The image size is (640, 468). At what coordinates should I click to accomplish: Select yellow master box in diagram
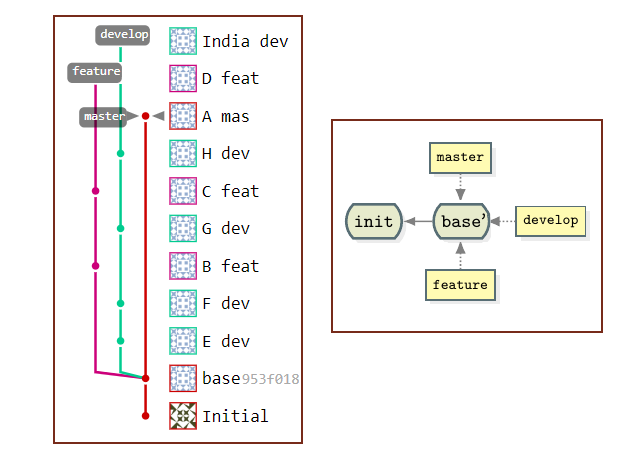tap(460, 158)
